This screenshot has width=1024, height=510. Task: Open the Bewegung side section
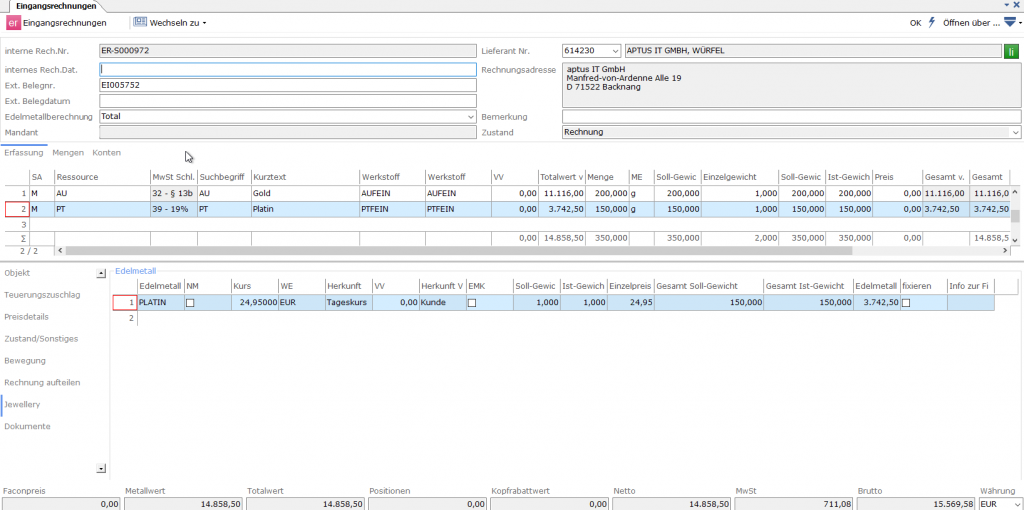click(x=24, y=360)
